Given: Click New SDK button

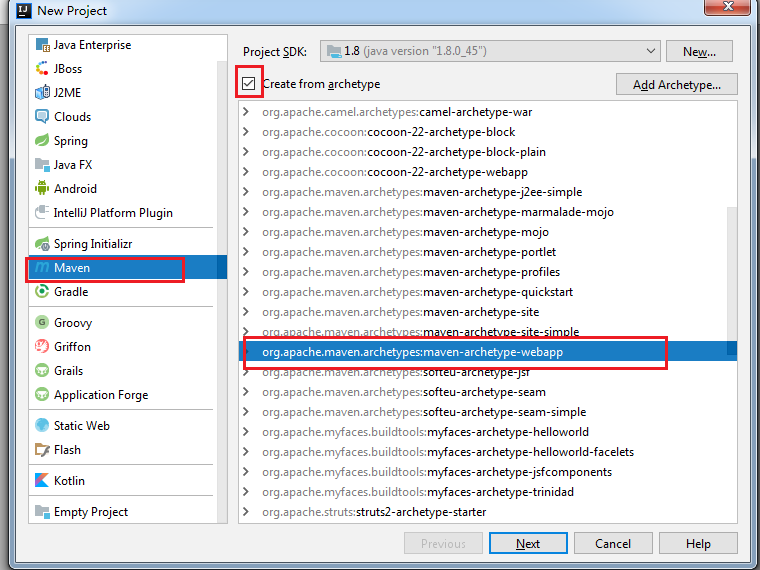Looking at the screenshot, I should click(699, 51).
